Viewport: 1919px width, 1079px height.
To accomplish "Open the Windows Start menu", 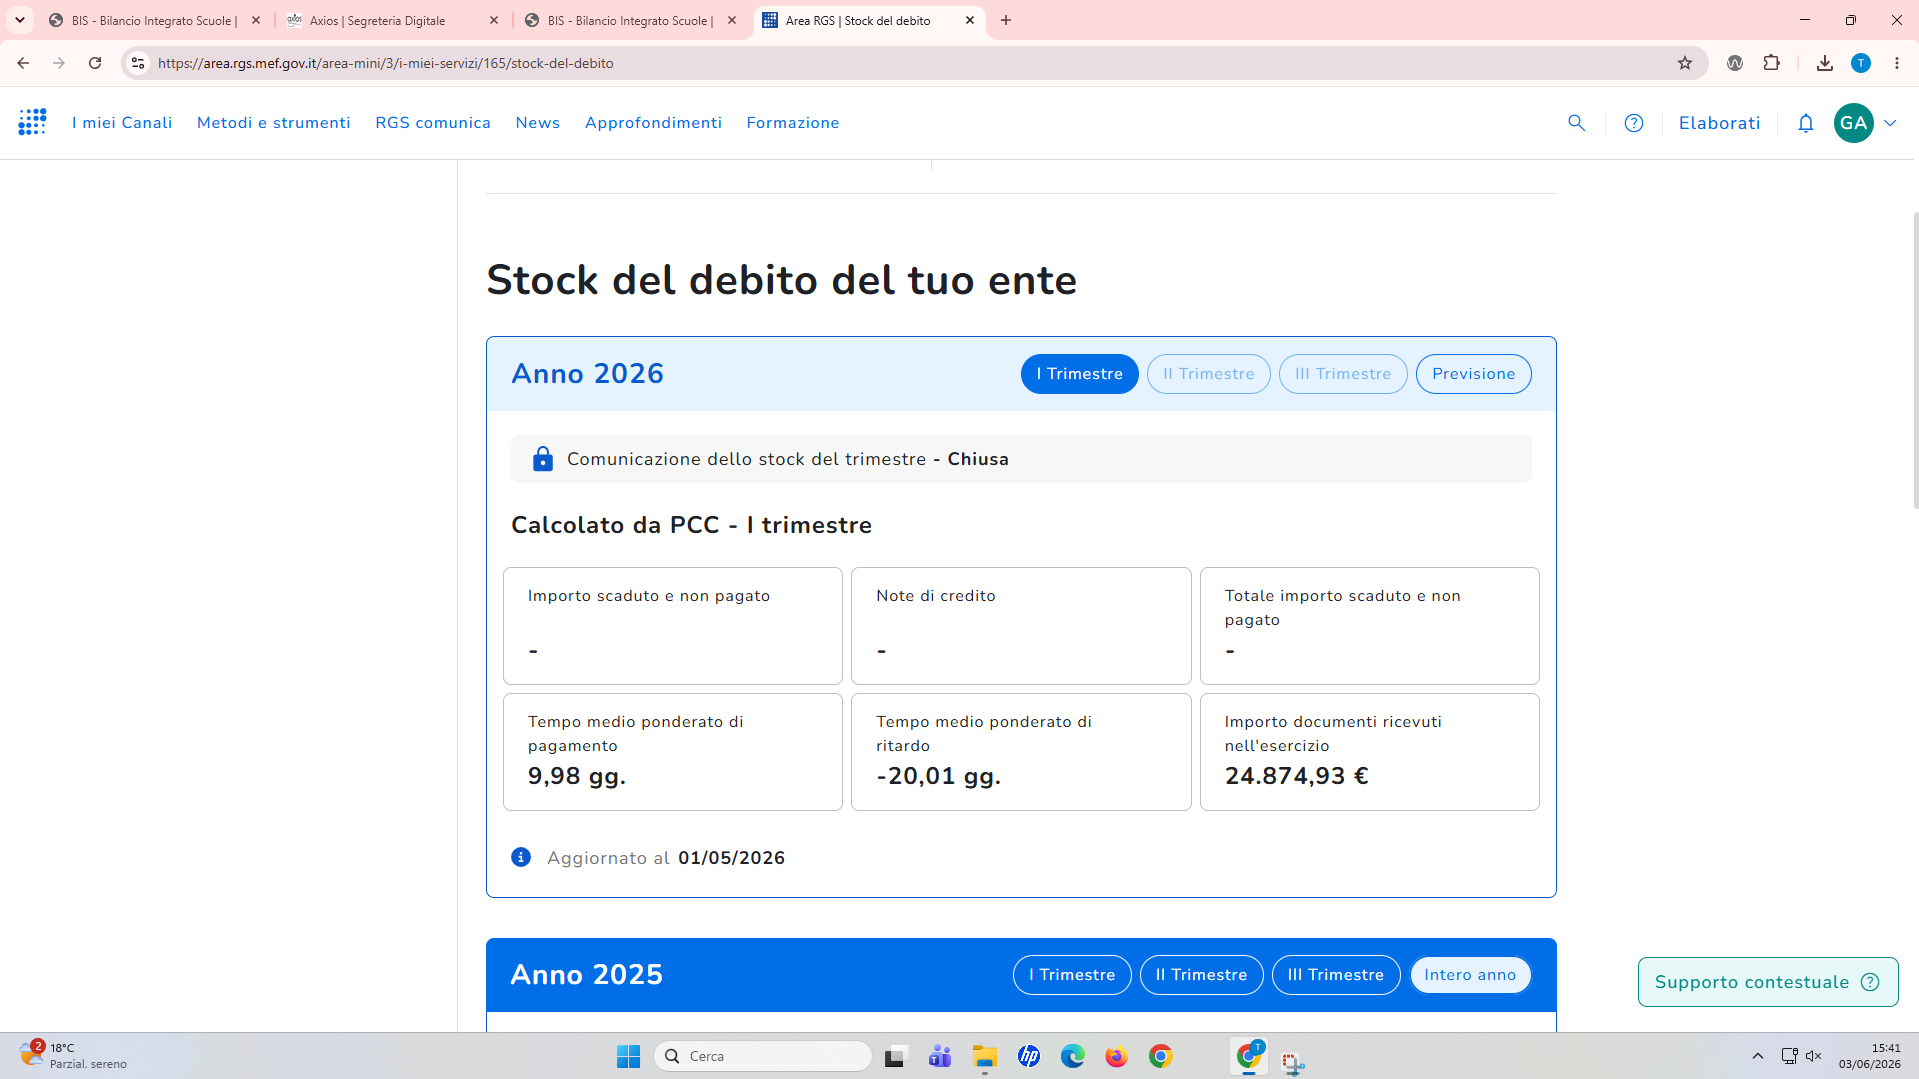I will [x=628, y=1056].
